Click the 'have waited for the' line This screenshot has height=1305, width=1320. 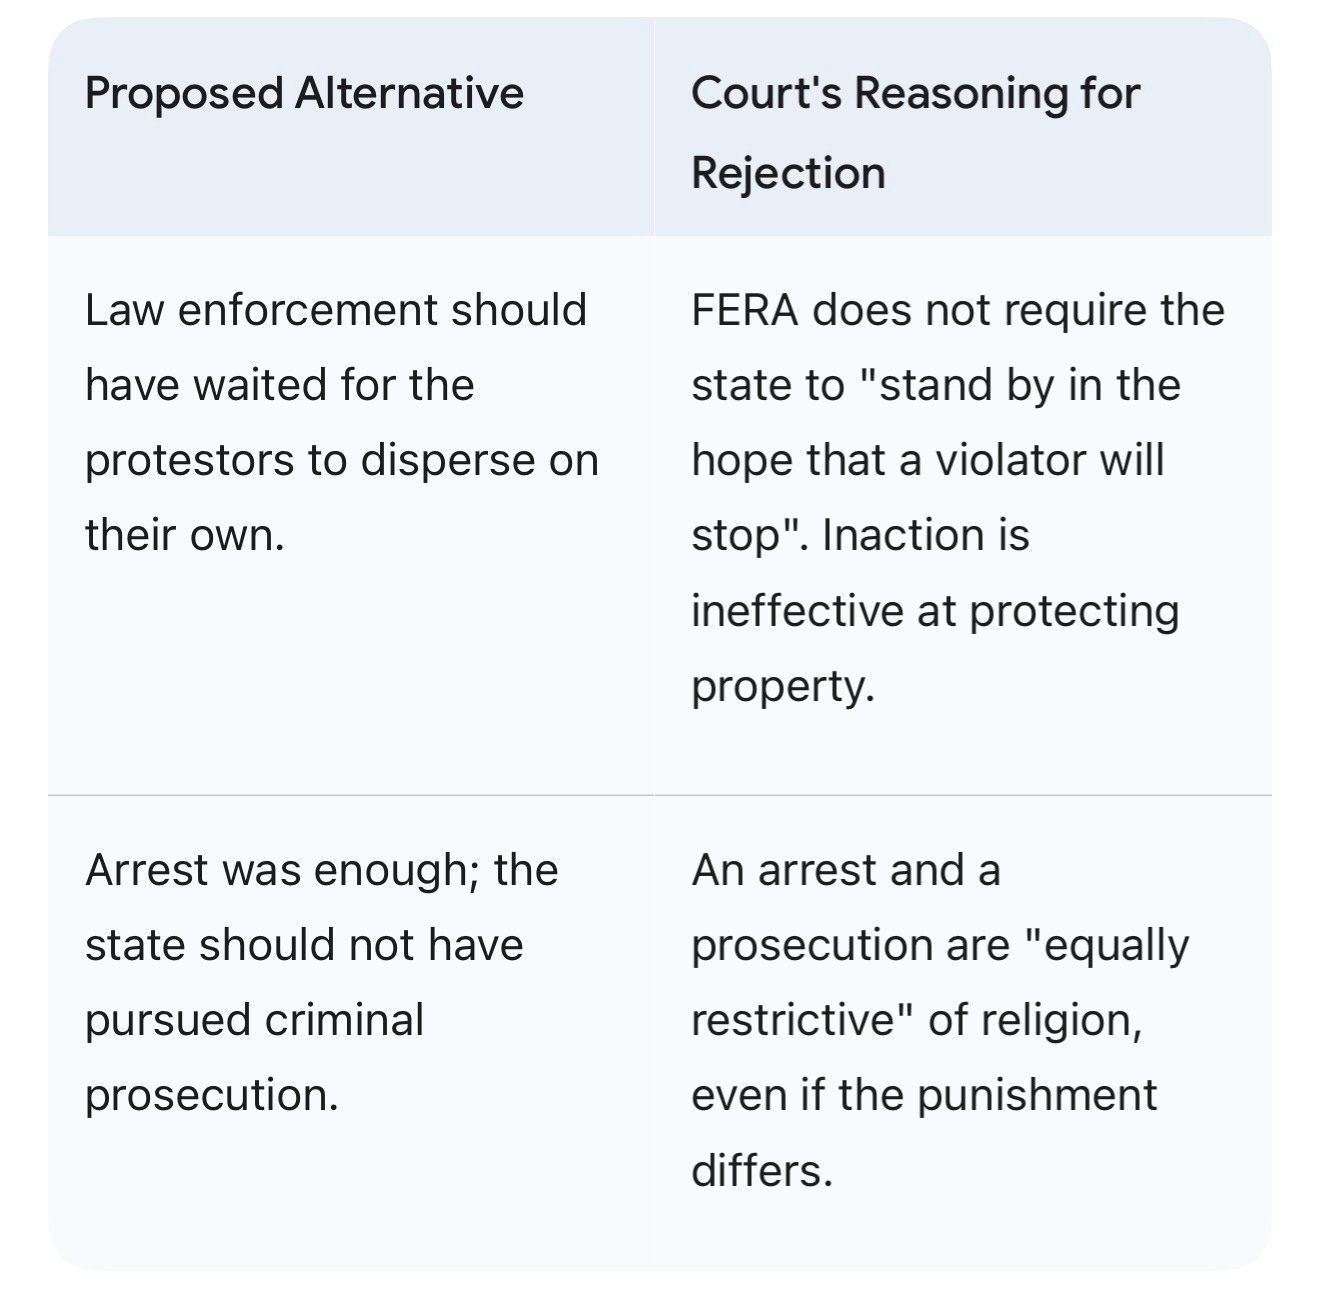[279, 385]
